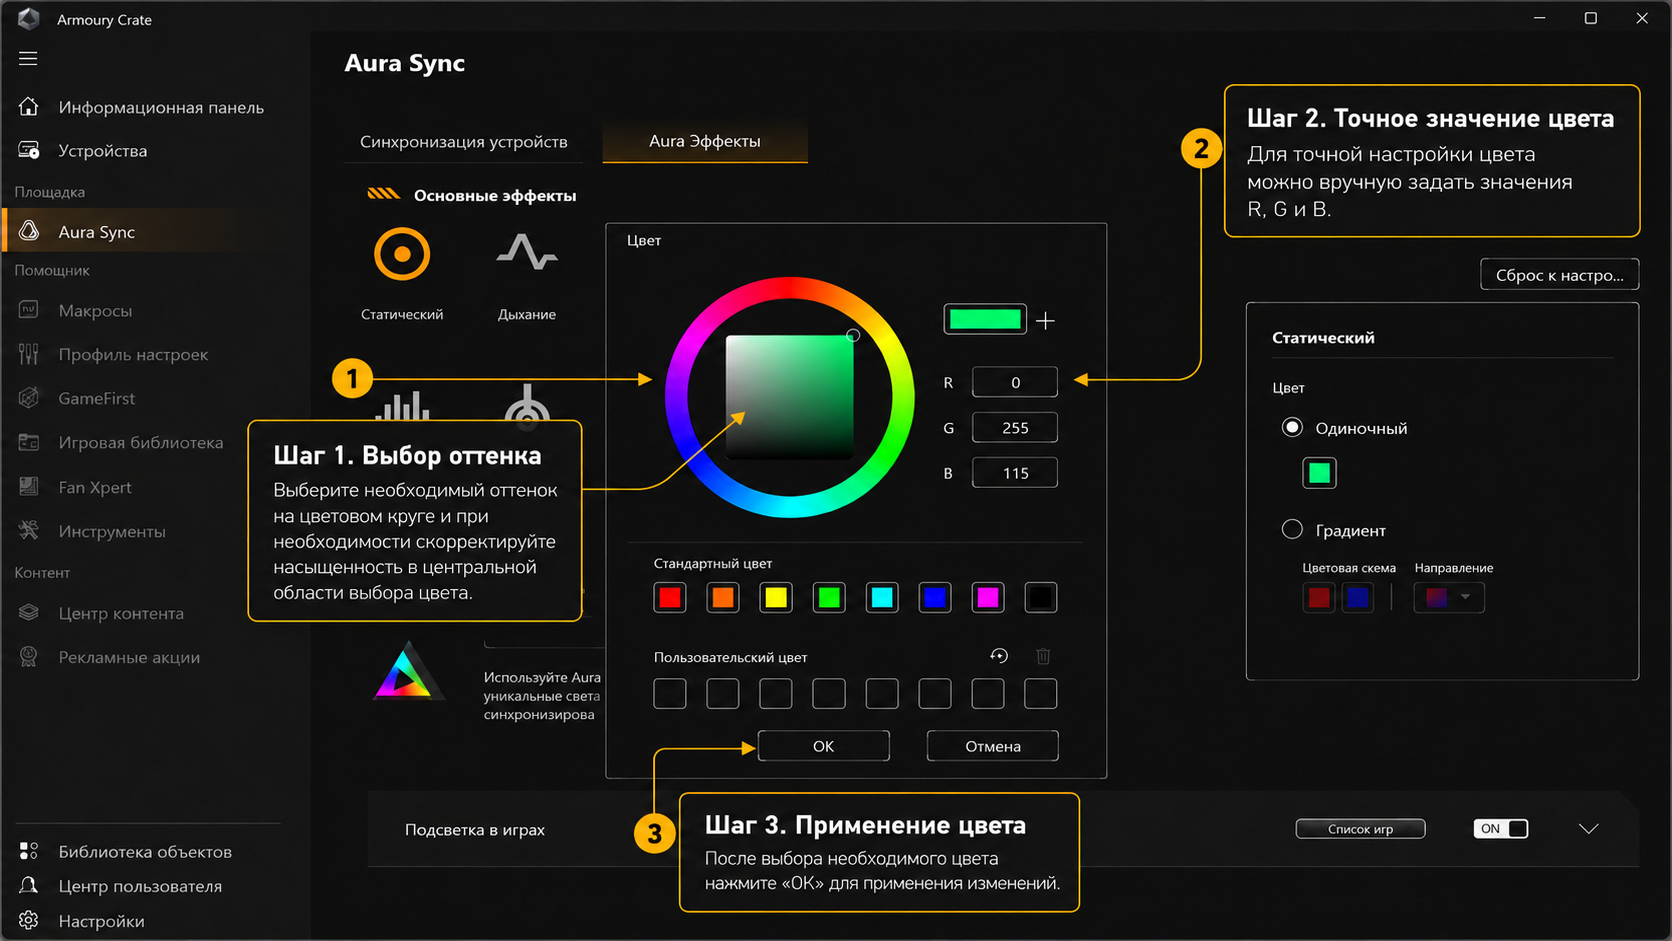Pick the green standard color
Viewport: 1672px width, 941px height.
829,597
